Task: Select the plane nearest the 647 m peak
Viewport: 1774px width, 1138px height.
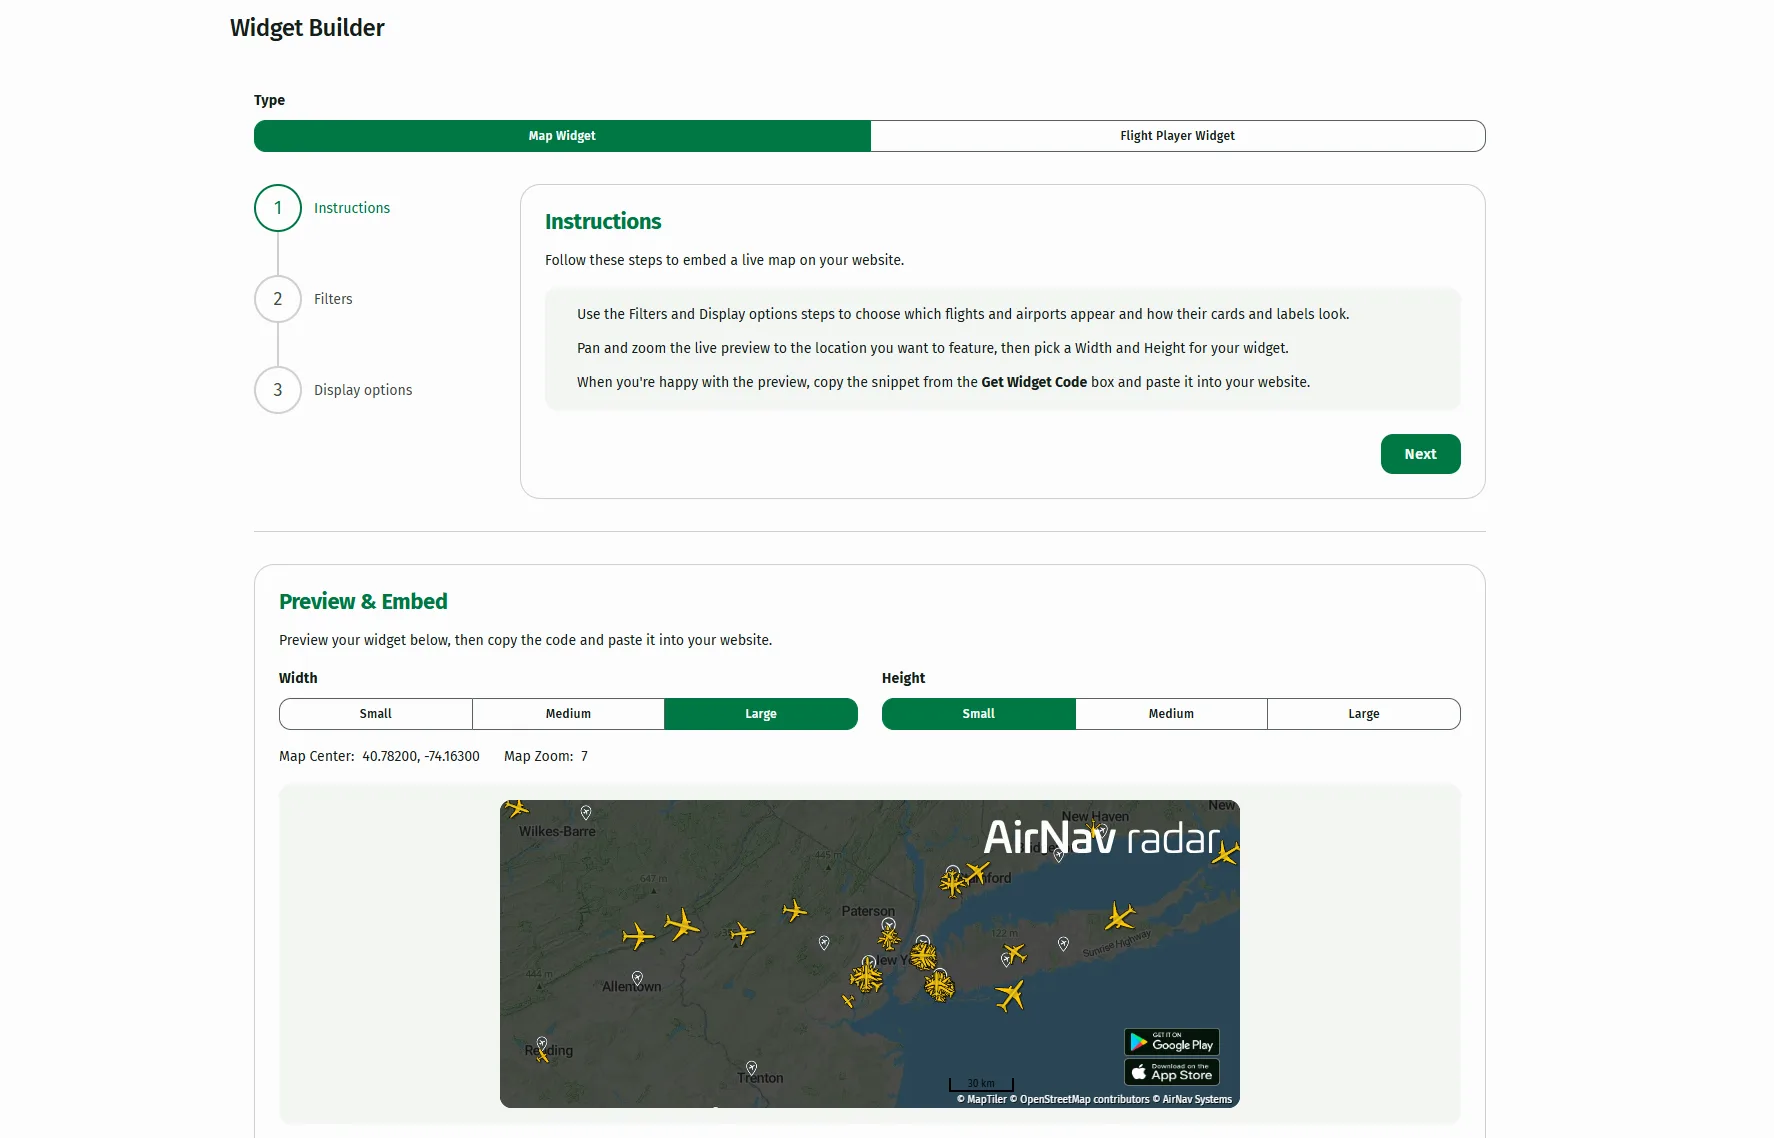Action: coord(682,924)
